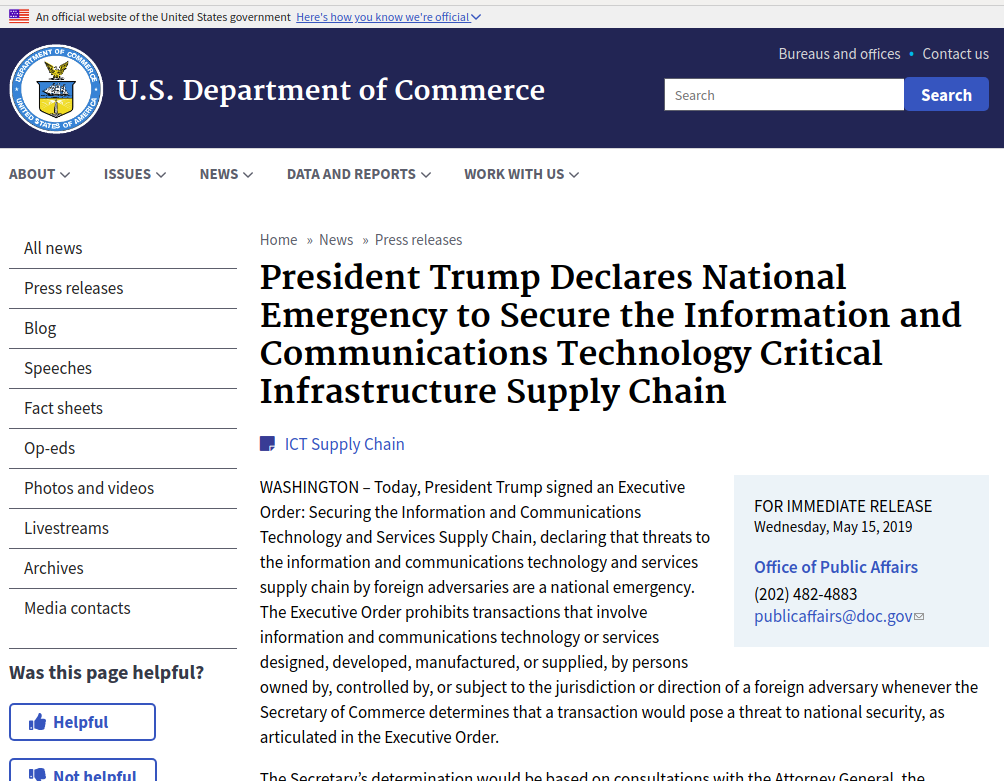Open Fact sheets in sidebar

(x=123, y=408)
